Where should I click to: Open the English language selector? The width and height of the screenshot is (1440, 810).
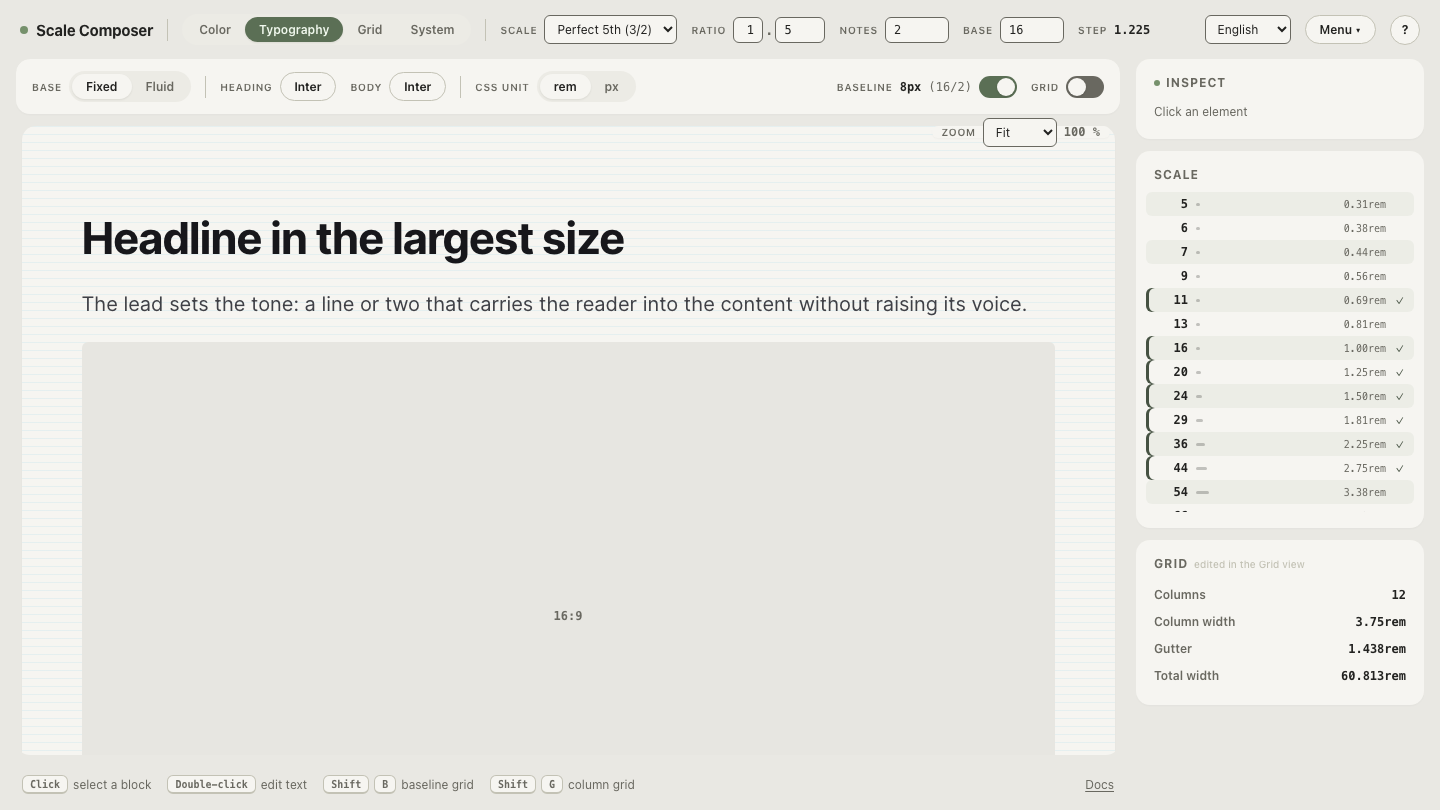coord(1248,30)
